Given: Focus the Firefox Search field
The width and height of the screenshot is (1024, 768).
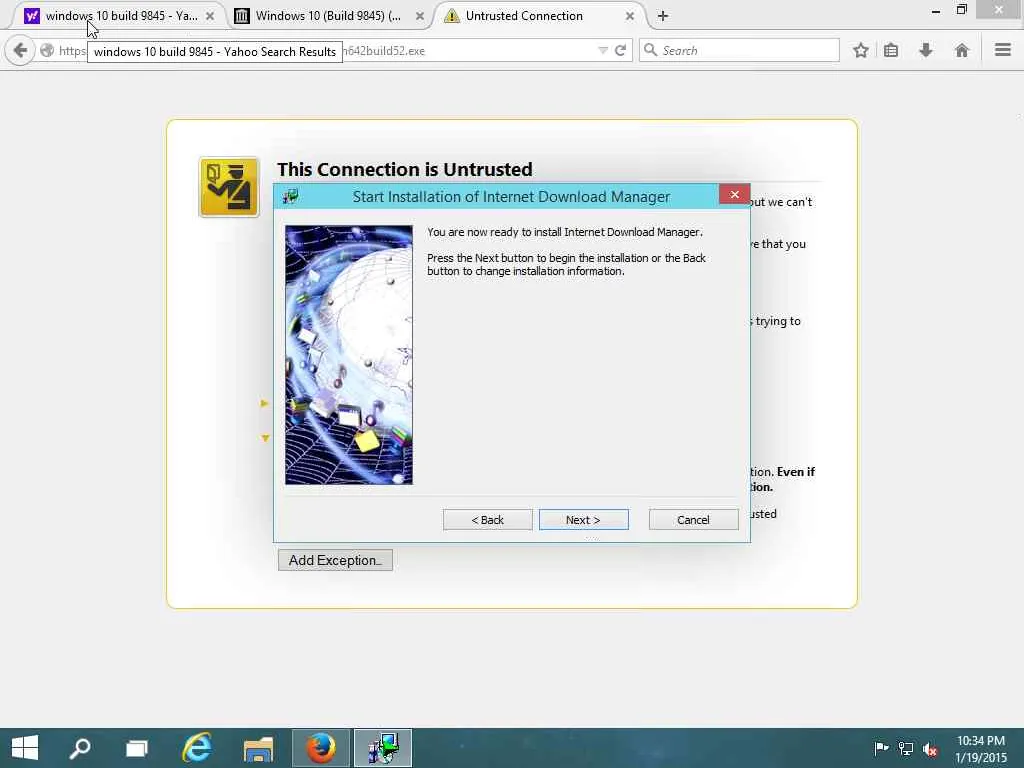Looking at the screenshot, I should click(739, 50).
